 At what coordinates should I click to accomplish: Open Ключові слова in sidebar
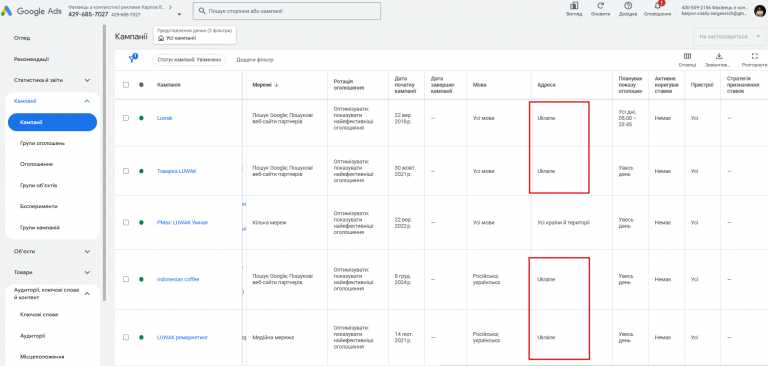39,315
